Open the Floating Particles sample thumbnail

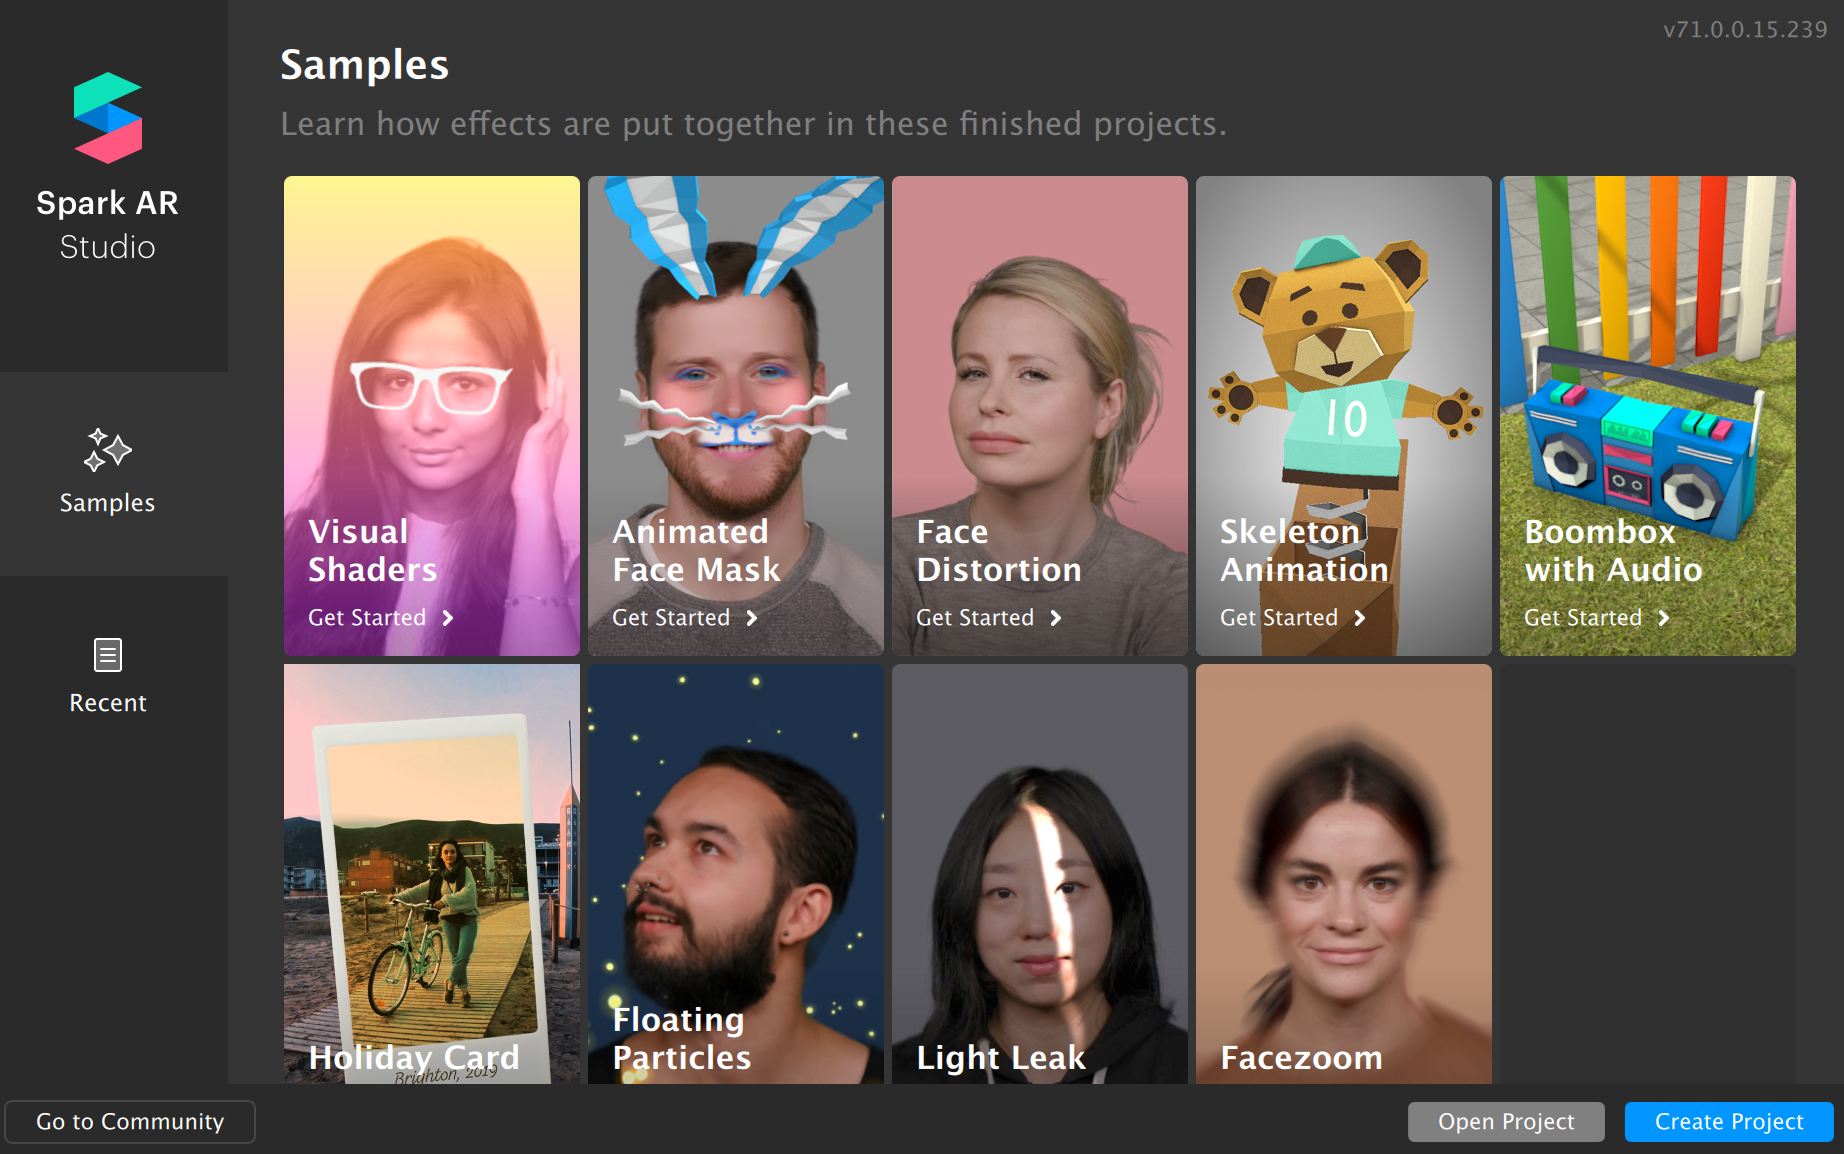tap(736, 874)
